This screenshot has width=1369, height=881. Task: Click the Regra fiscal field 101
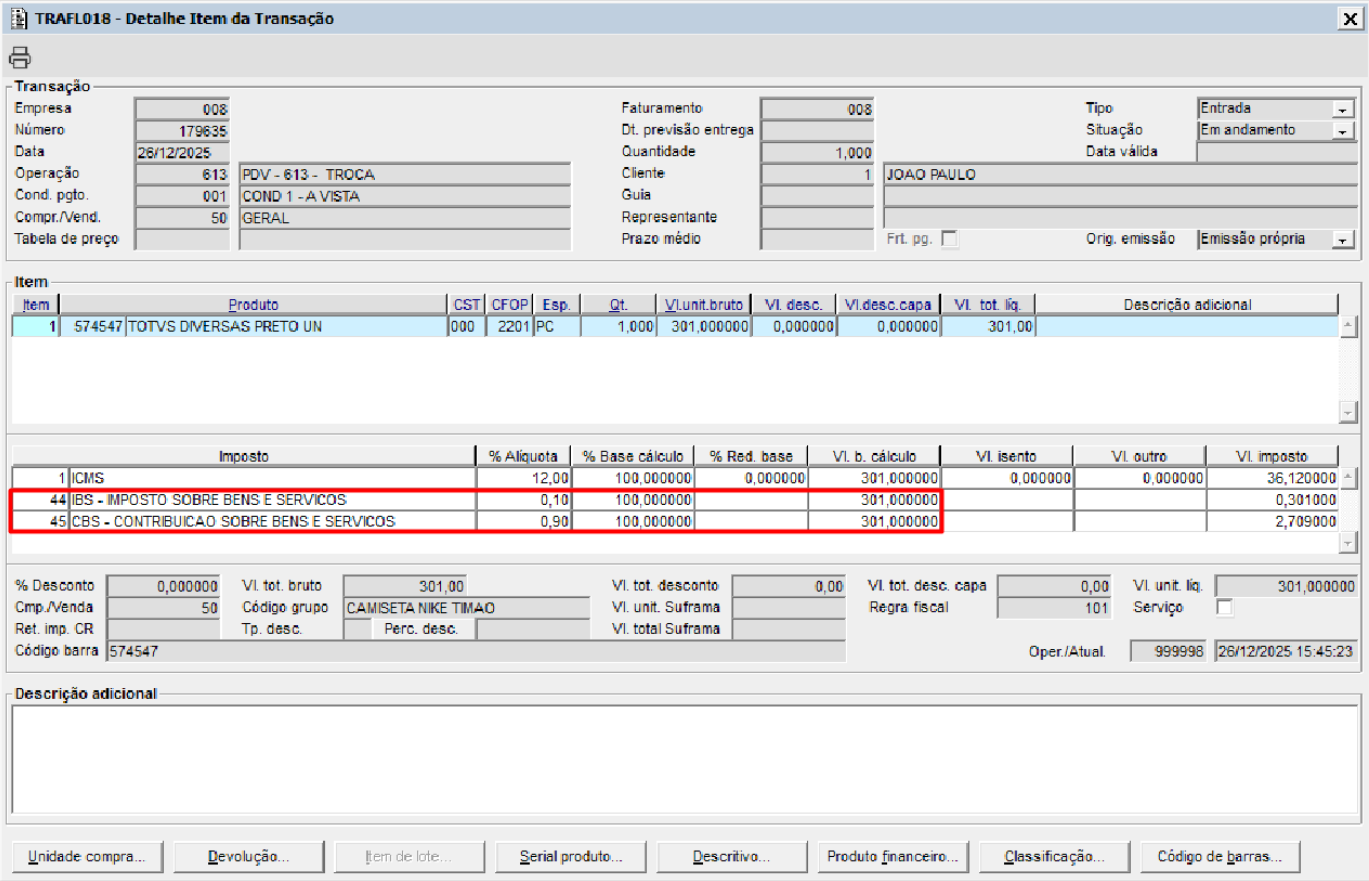[x=1054, y=608]
